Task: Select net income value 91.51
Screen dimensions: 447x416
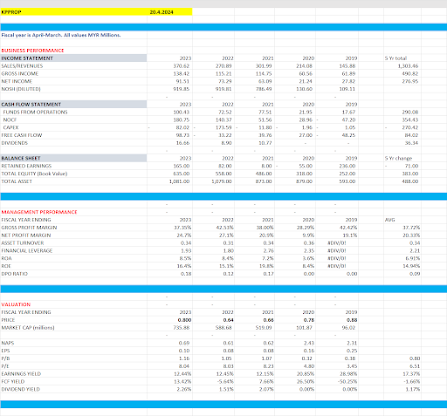Action: (x=183, y=81)
